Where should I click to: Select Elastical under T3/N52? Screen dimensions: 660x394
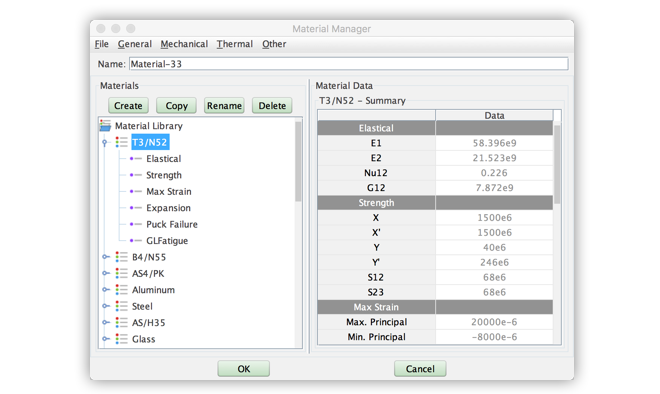click(164, 159)
